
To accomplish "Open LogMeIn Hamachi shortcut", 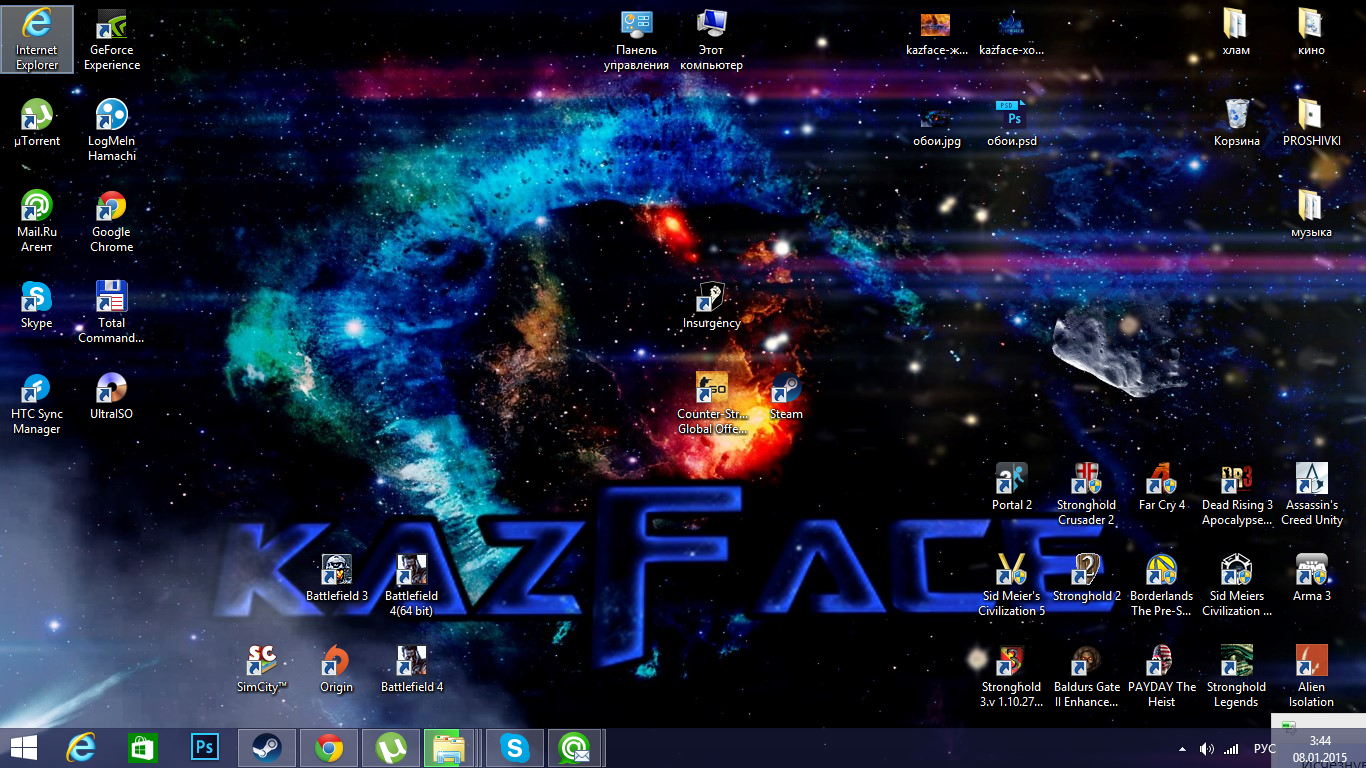I will pyautogui.click(x=112, y=129).
